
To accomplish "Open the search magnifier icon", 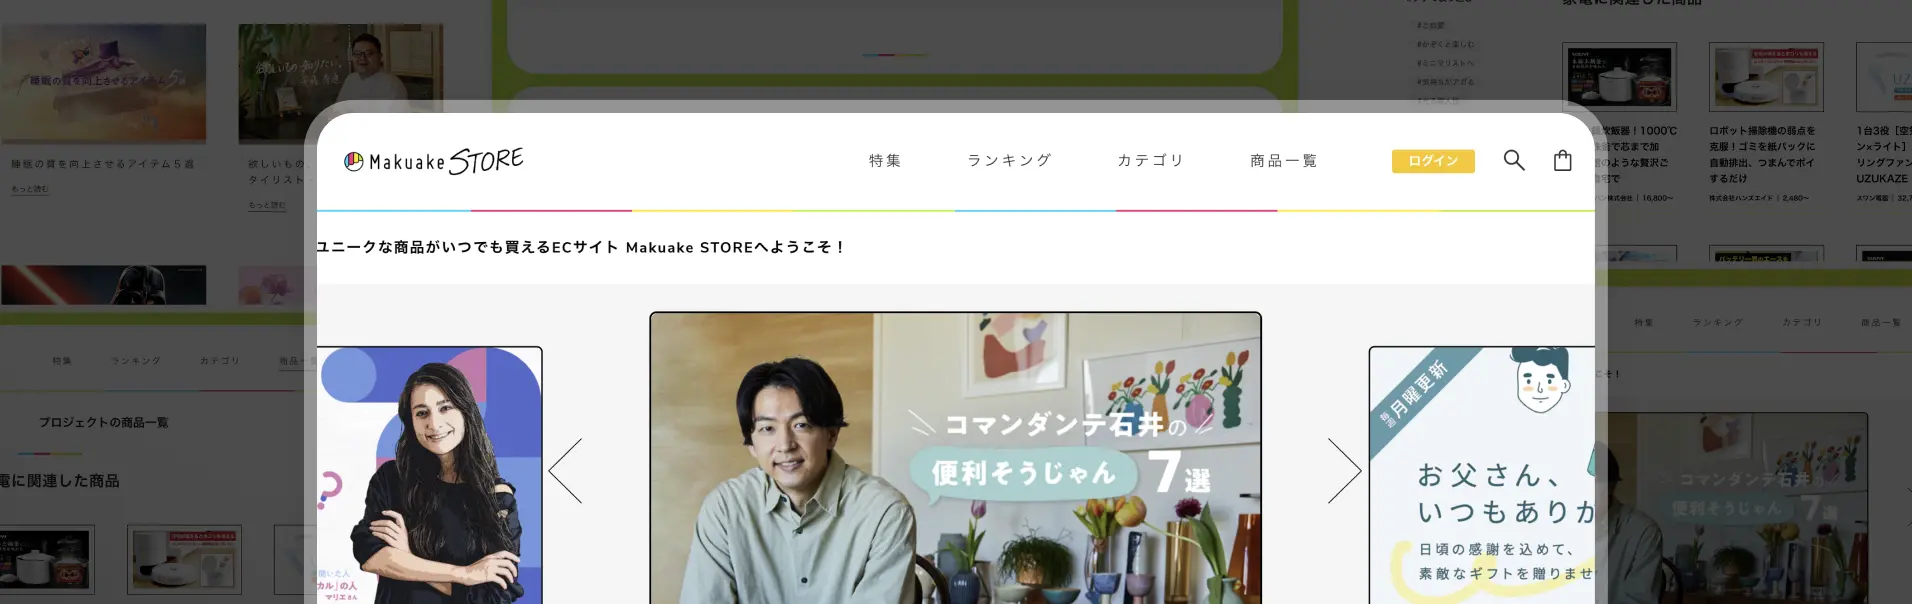I will (1514, 160).
